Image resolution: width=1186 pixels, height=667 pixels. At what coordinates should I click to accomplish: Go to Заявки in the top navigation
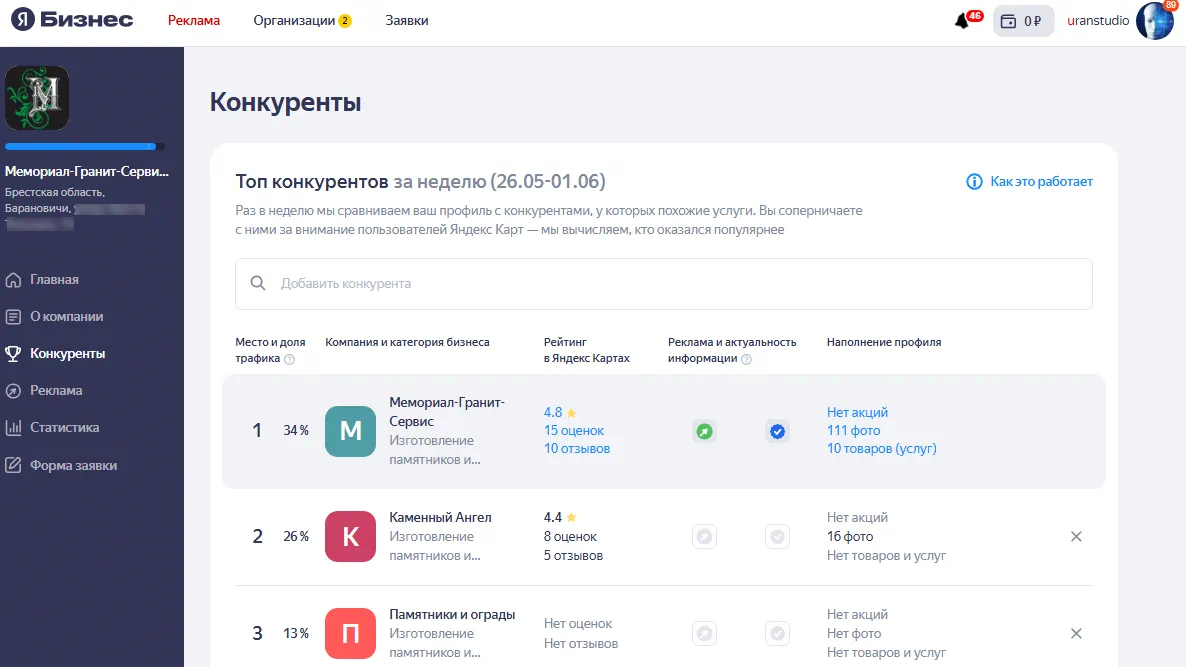(x=407, y=20)
